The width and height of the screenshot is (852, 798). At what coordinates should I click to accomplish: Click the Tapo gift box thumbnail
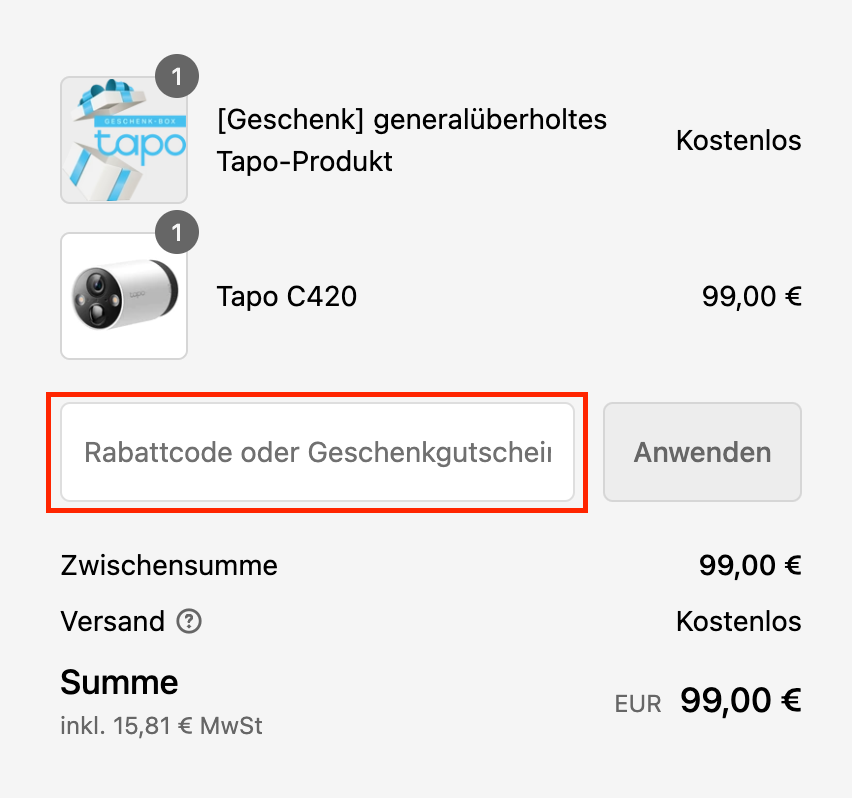click(124, 140)
